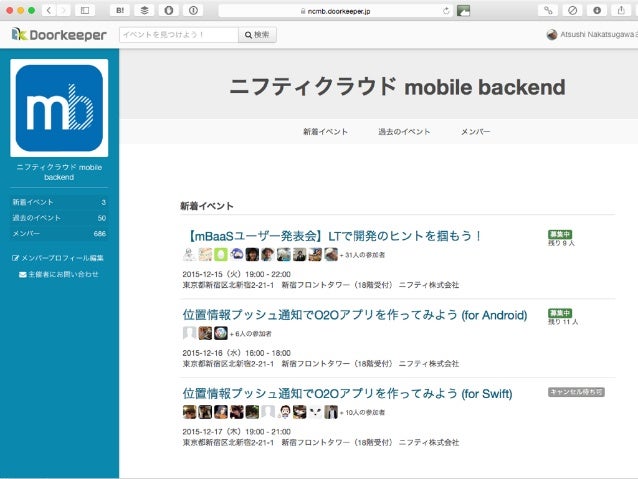Open メンバー in the sidebar
Image resolution: width=638 pixels, height=479 pixels.
coord(59,234)
